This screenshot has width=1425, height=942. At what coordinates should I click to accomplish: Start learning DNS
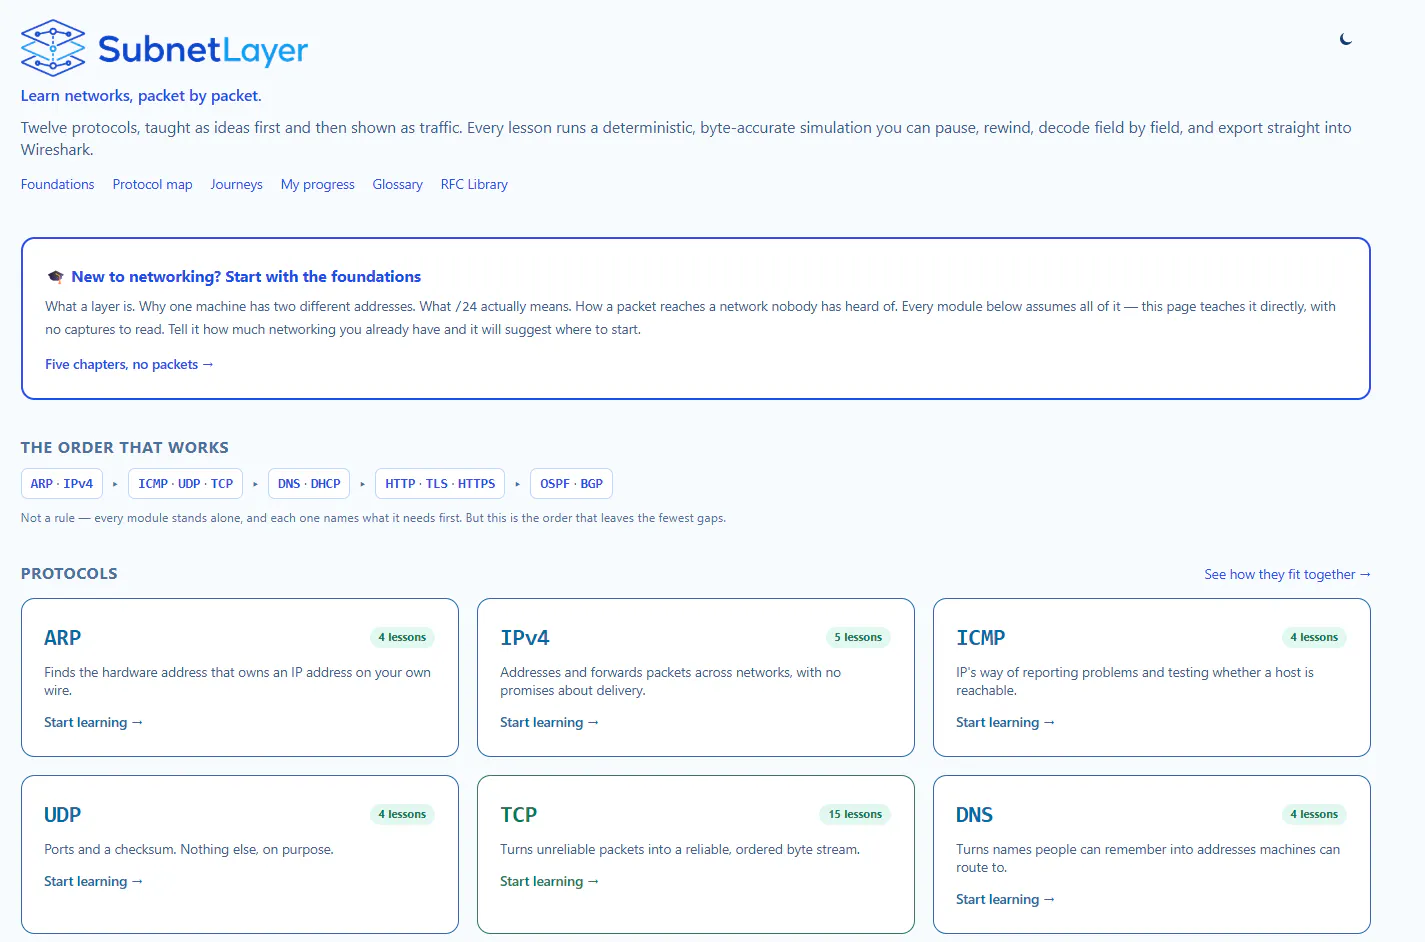(x=1005, y=899)
